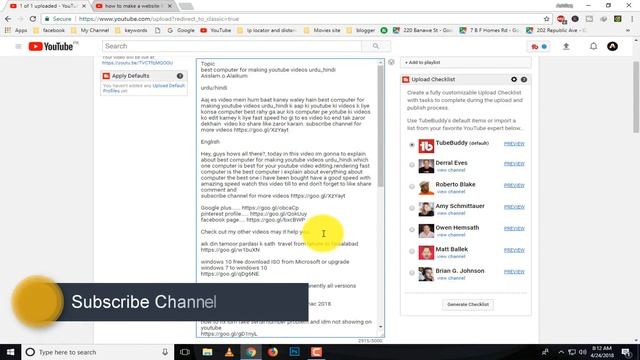This screenshot has height=360, width=640.
Task: Select Owen Hemsath checklist radio button
Action: point(412,230)
